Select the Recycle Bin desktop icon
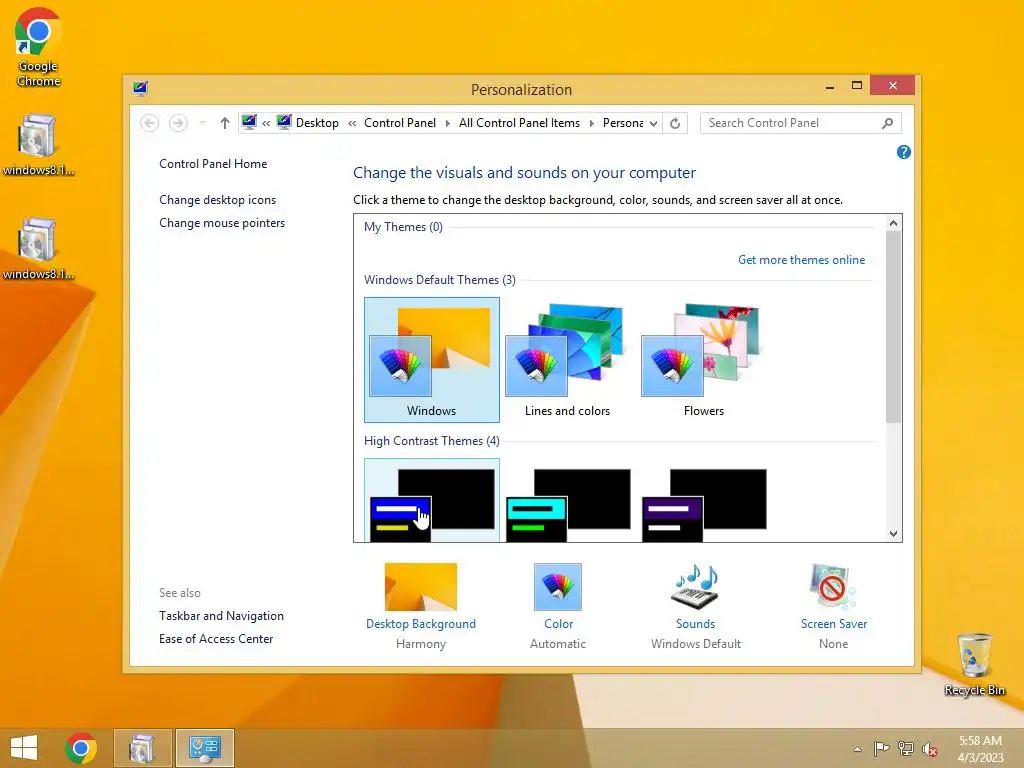Screen dimensions: 1024x768 click(974, 664)
